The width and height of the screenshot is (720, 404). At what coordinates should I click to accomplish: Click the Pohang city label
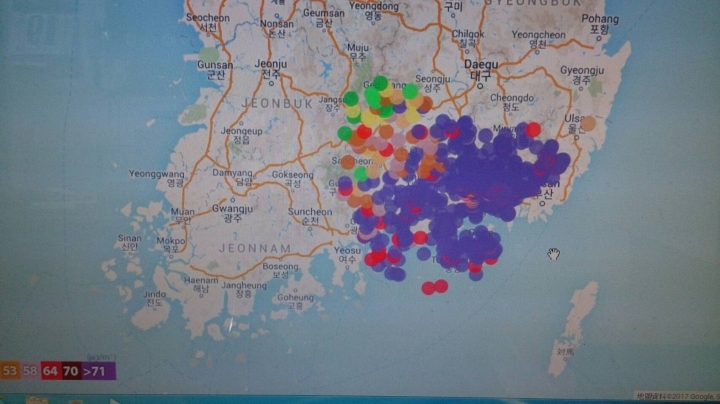click(600, 24)
